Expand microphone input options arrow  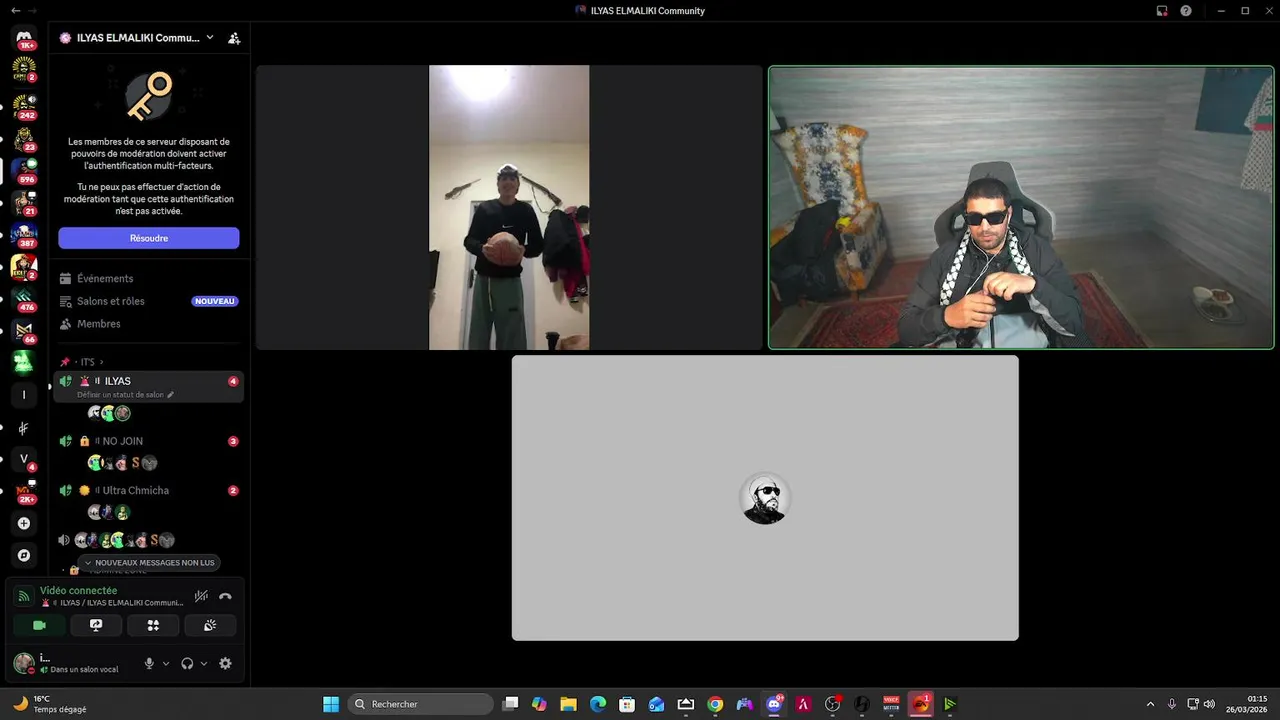tap(166, 663)
